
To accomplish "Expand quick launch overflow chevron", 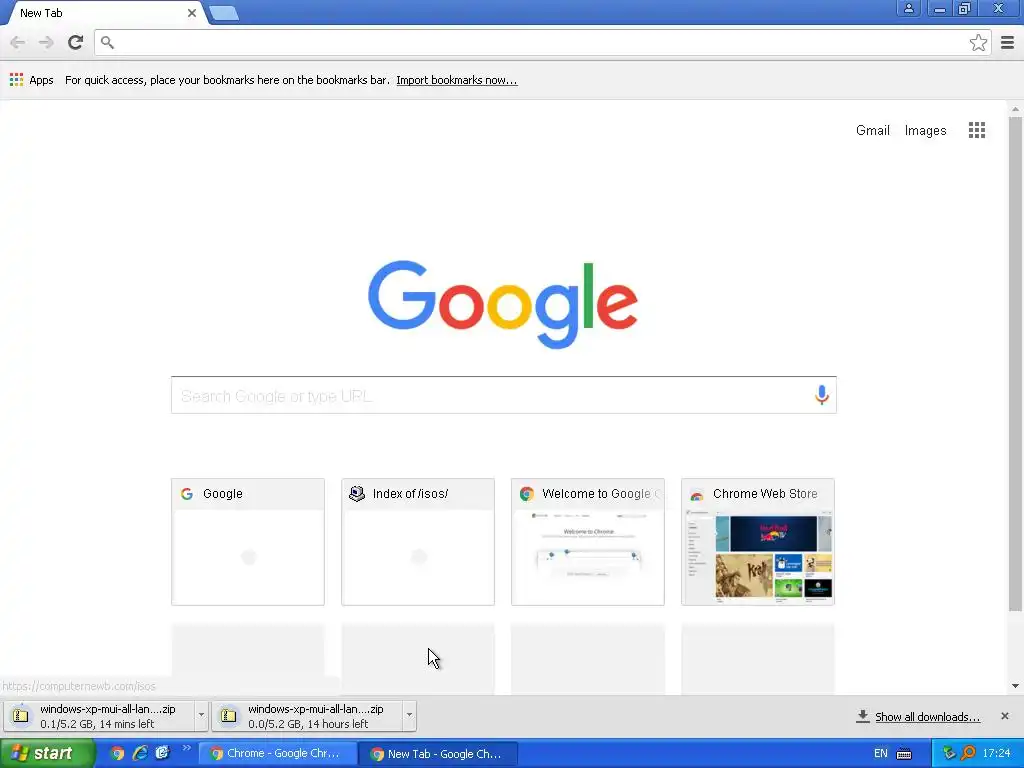I will point(186,748).
